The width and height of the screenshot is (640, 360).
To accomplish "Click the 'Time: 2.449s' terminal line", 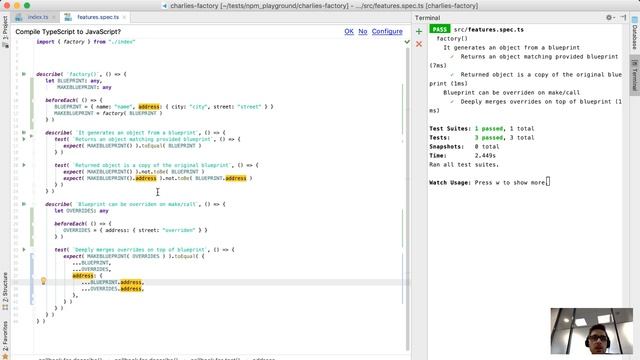I will click(x=462, y=156).
